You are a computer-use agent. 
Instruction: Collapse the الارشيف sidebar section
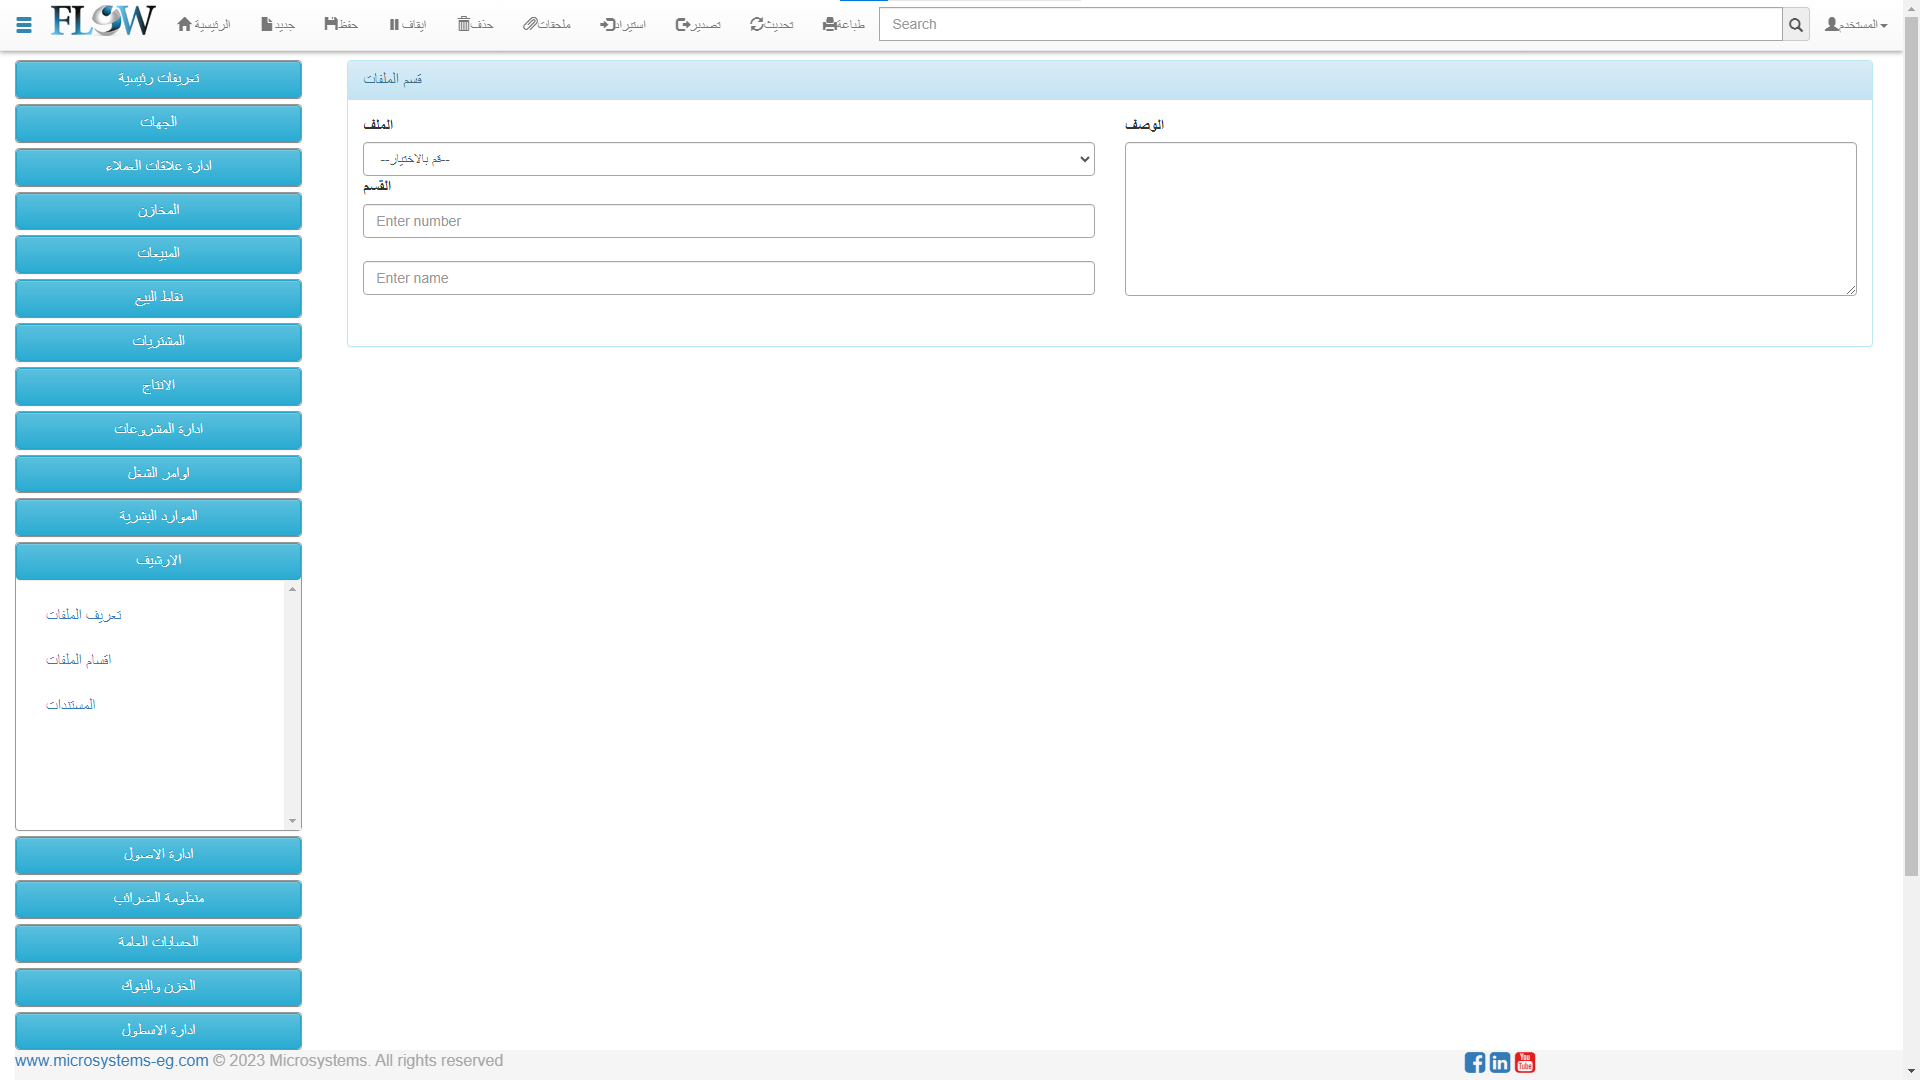coord(158,561)
